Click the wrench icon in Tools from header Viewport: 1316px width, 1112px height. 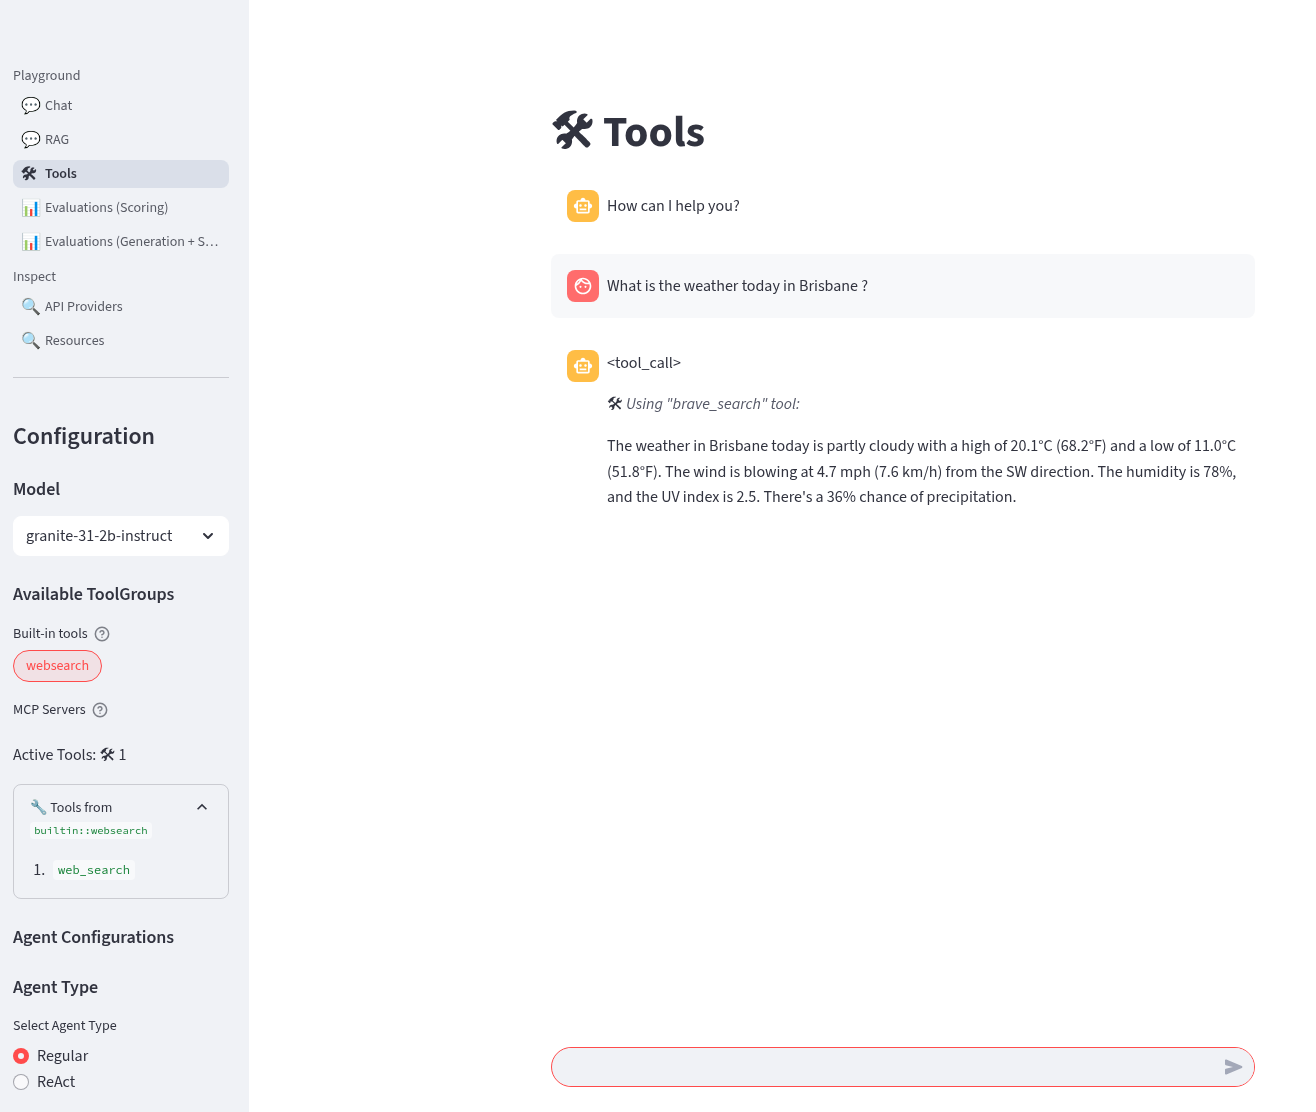(x=38, y=807)
